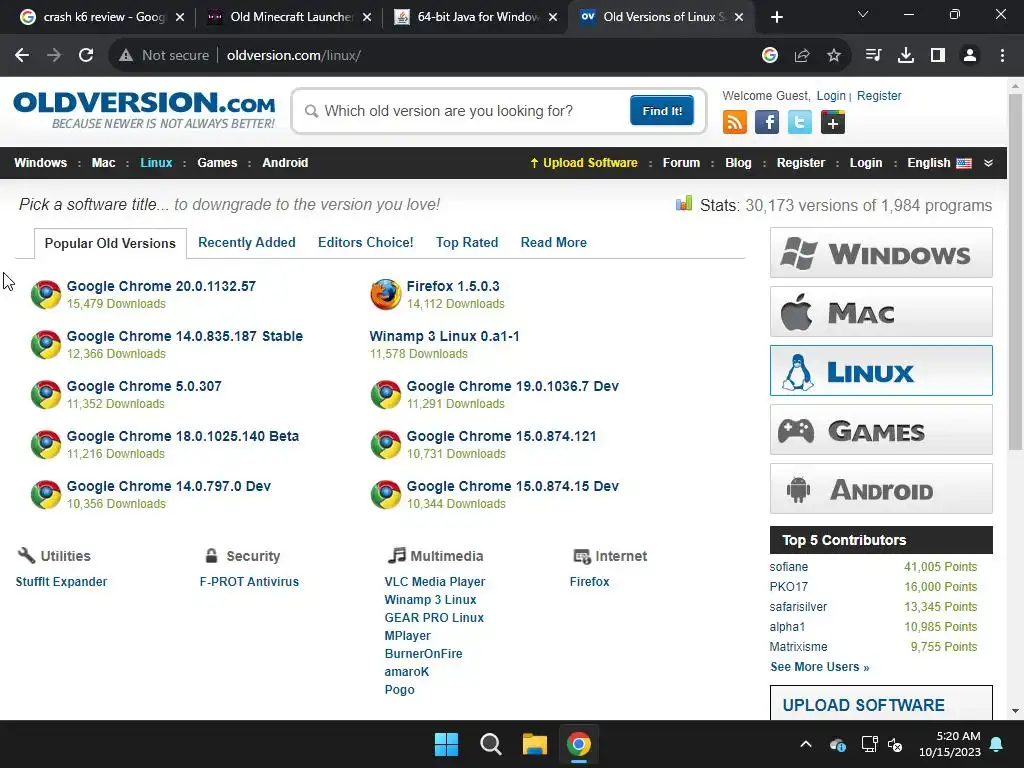Viewport: 1024px width, 768px height.
Task: Click the plus share icon in header
Action: pos(833,122)
